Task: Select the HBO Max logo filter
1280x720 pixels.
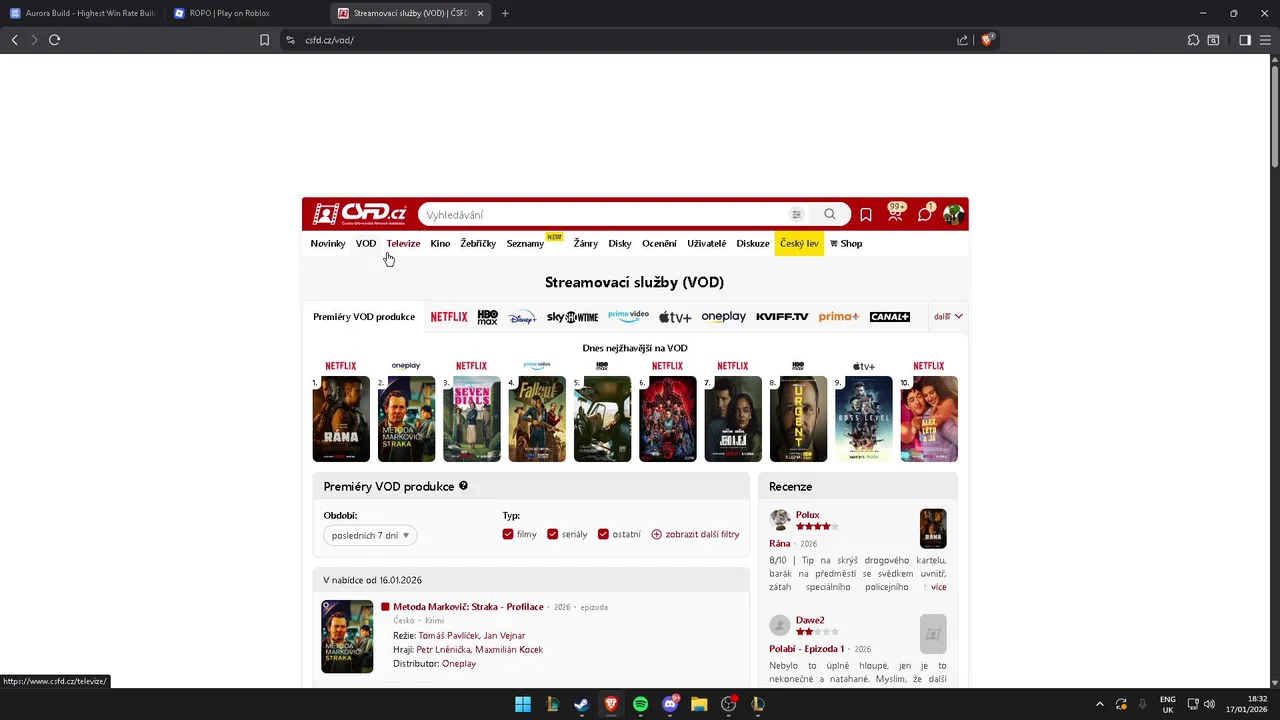Action: tap(487, 317)
